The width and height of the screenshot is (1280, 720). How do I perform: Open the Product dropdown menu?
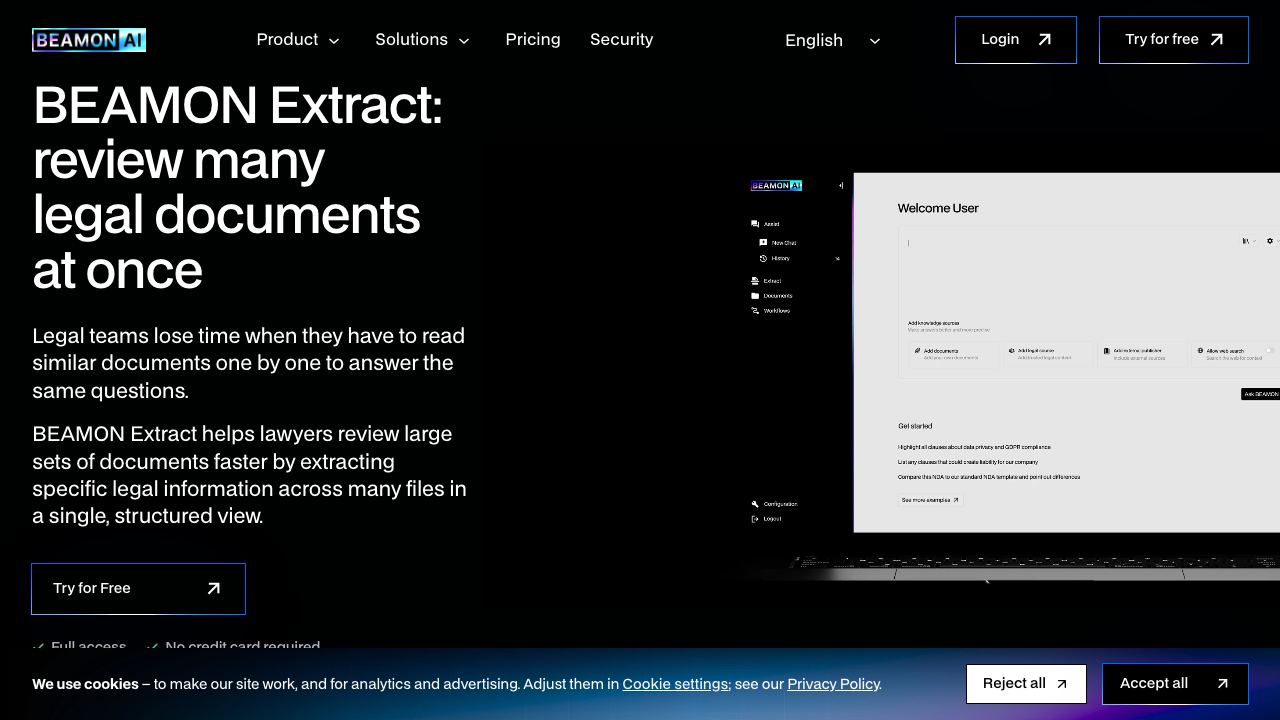click(298, 40)
